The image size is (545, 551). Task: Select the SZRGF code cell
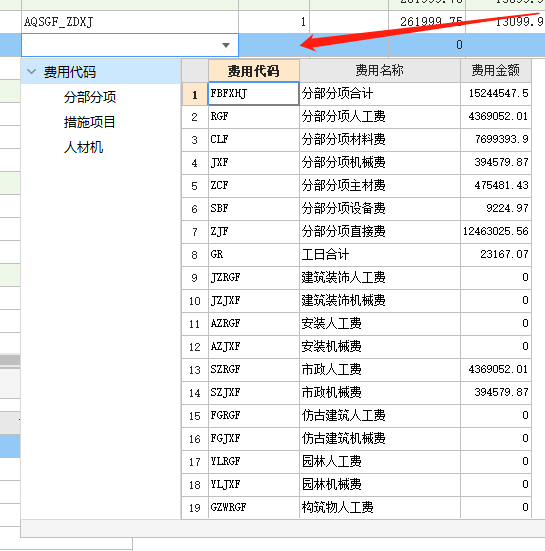click(x=254, y=370)
